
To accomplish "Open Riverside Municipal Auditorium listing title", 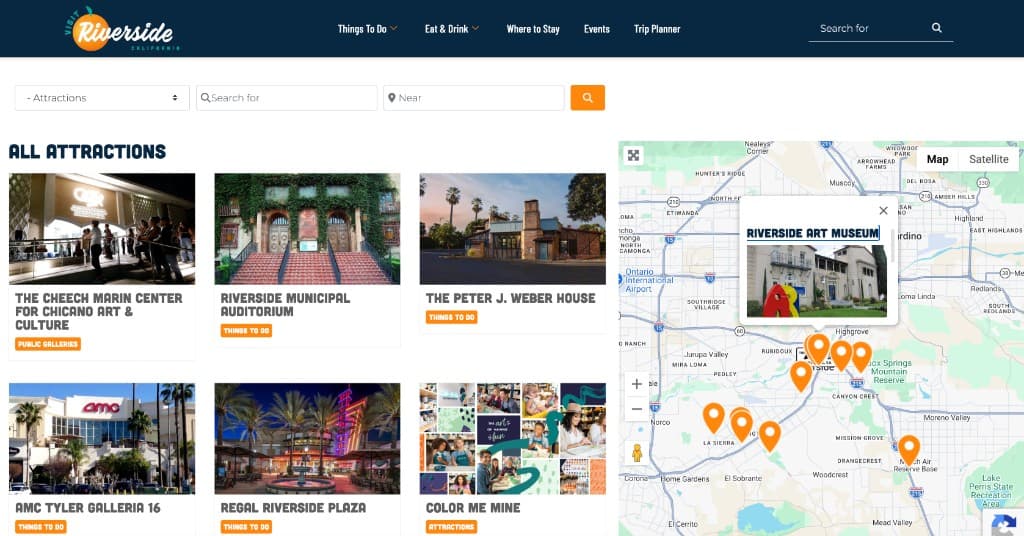I will click(x=285, y=305).
